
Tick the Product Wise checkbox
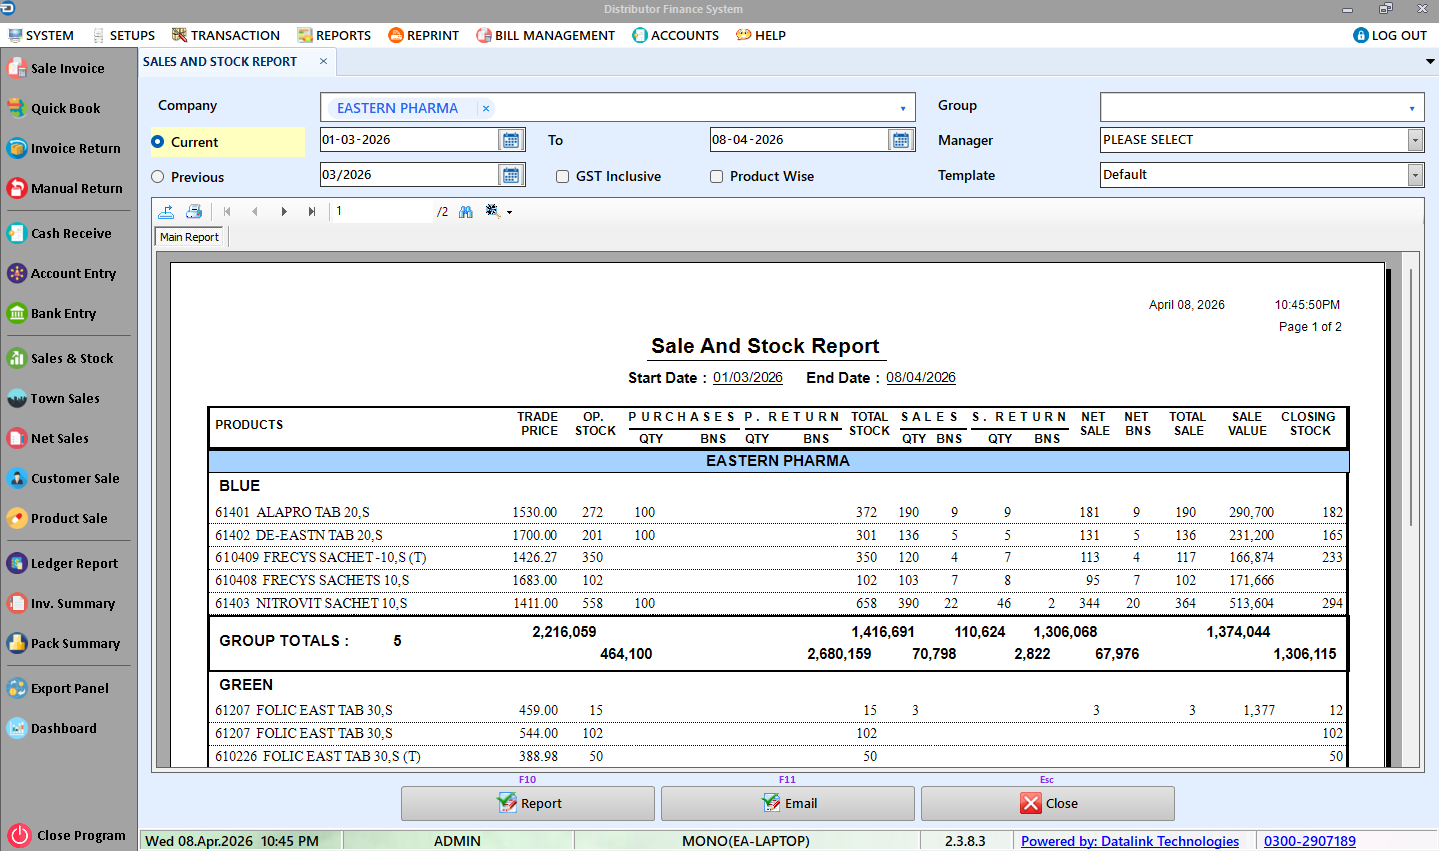(716, 176)
